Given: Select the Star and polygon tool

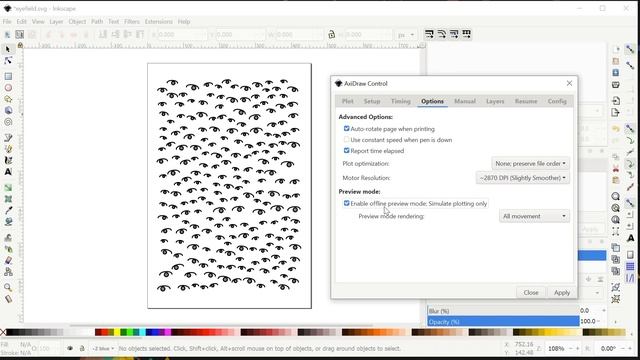Looking at the screenshot, I should tap(8, 99).
